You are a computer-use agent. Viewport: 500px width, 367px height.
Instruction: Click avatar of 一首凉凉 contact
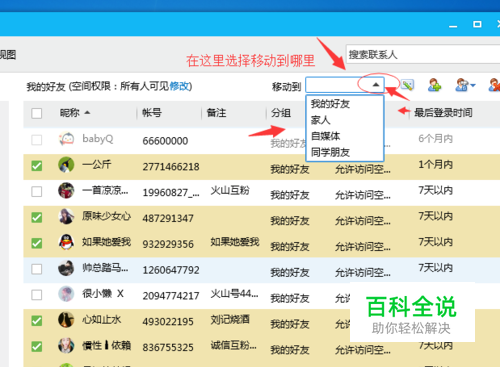(66, 190)
